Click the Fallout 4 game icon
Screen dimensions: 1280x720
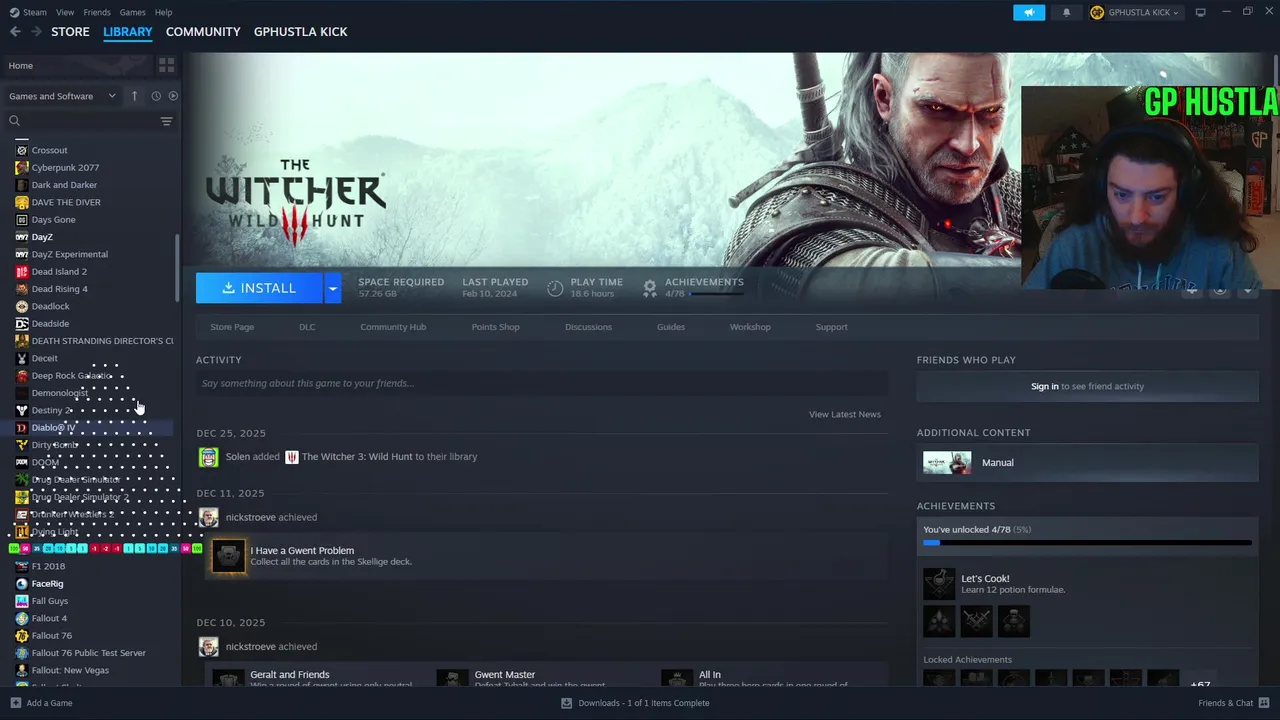22,618
